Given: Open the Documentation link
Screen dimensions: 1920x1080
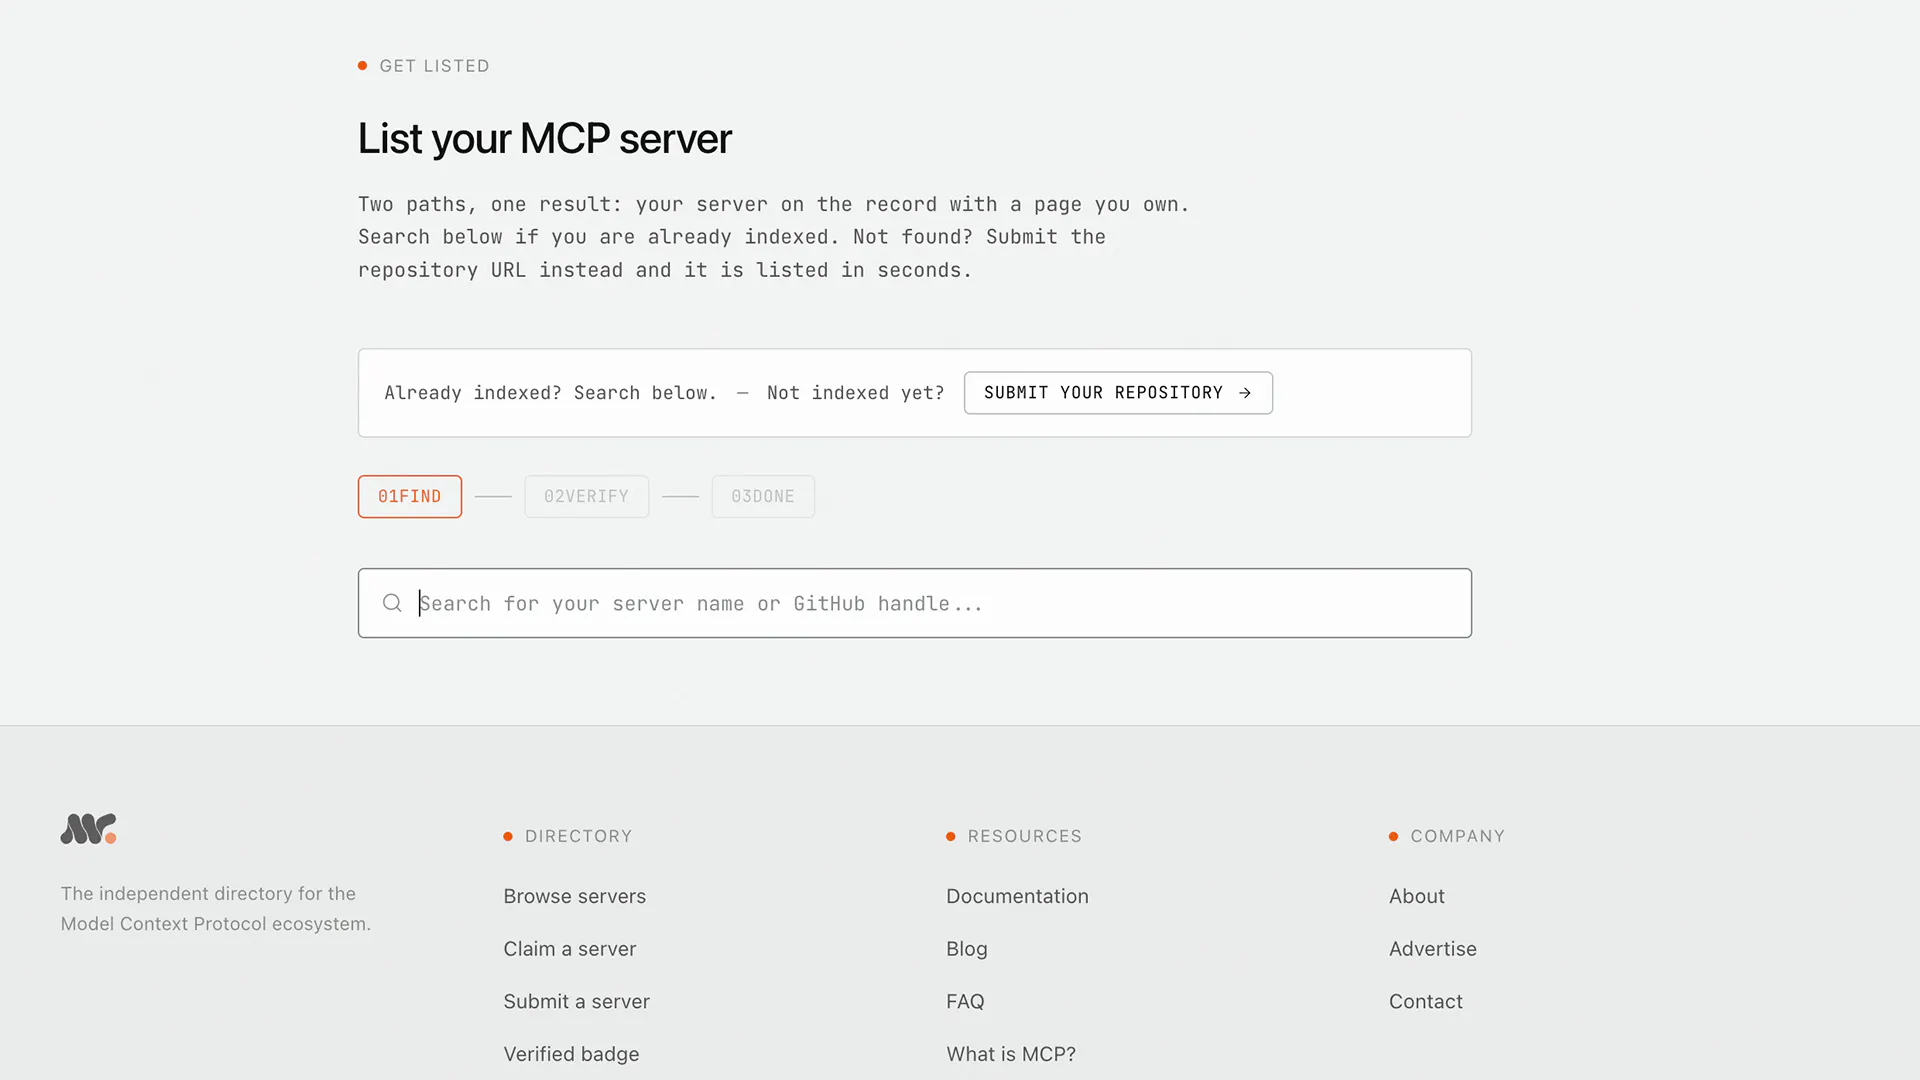Looking at the screenshot, I should pyautogui.click(x=1017, y=896).
